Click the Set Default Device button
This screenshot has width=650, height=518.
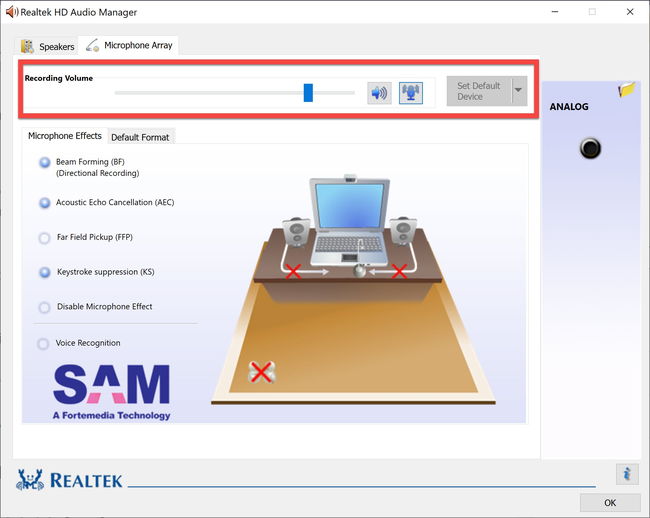(479, 91)
